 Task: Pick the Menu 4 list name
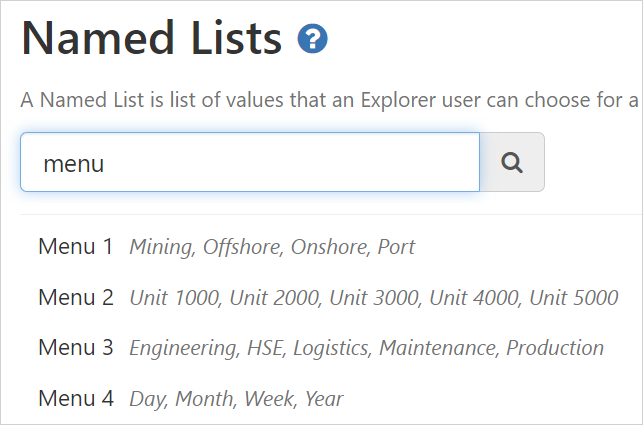[76, 399]
